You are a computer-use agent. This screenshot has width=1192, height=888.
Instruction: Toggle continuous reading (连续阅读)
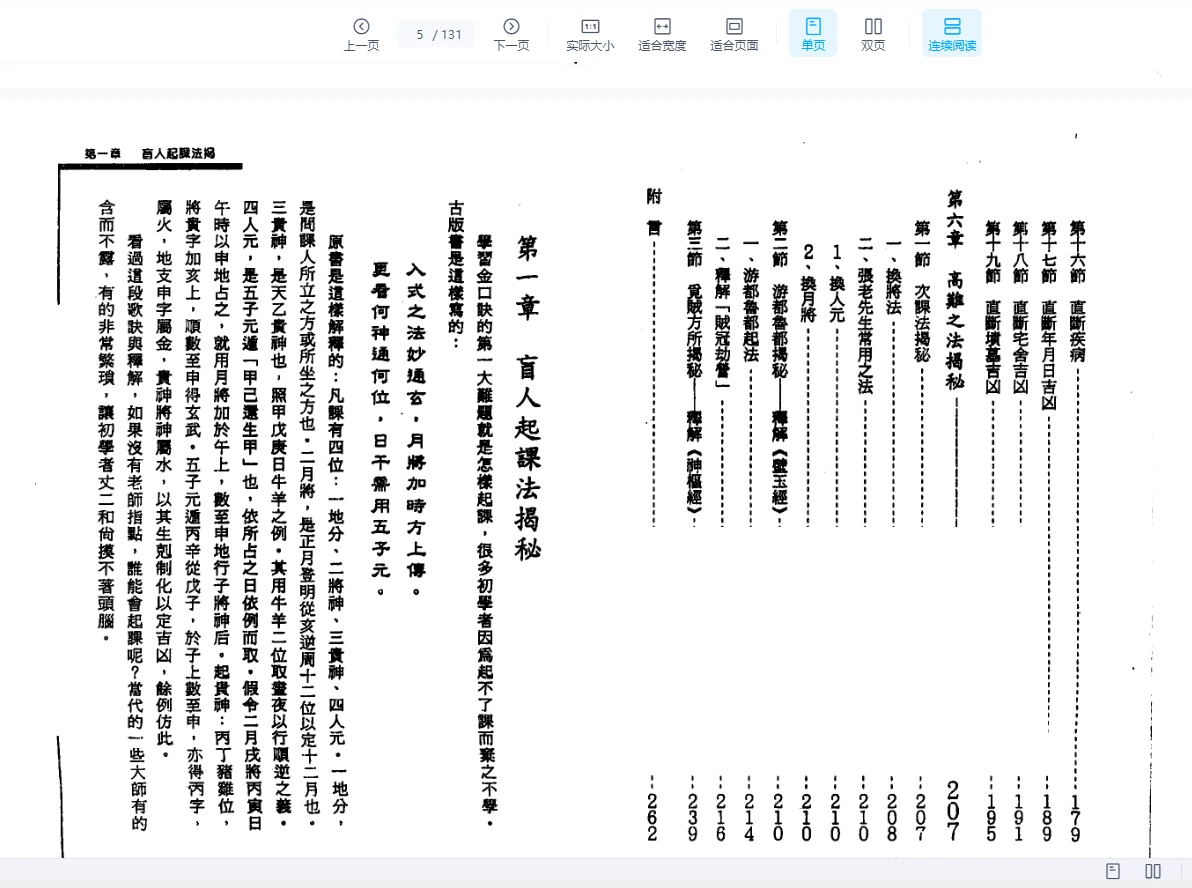pyautogui.click(x=952, y=34)
